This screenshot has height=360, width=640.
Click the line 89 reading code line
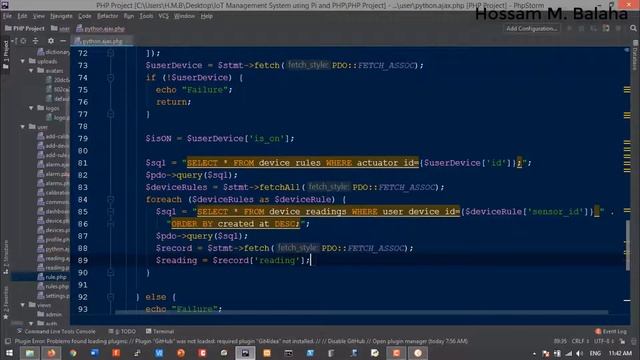(x=233, y=260)
